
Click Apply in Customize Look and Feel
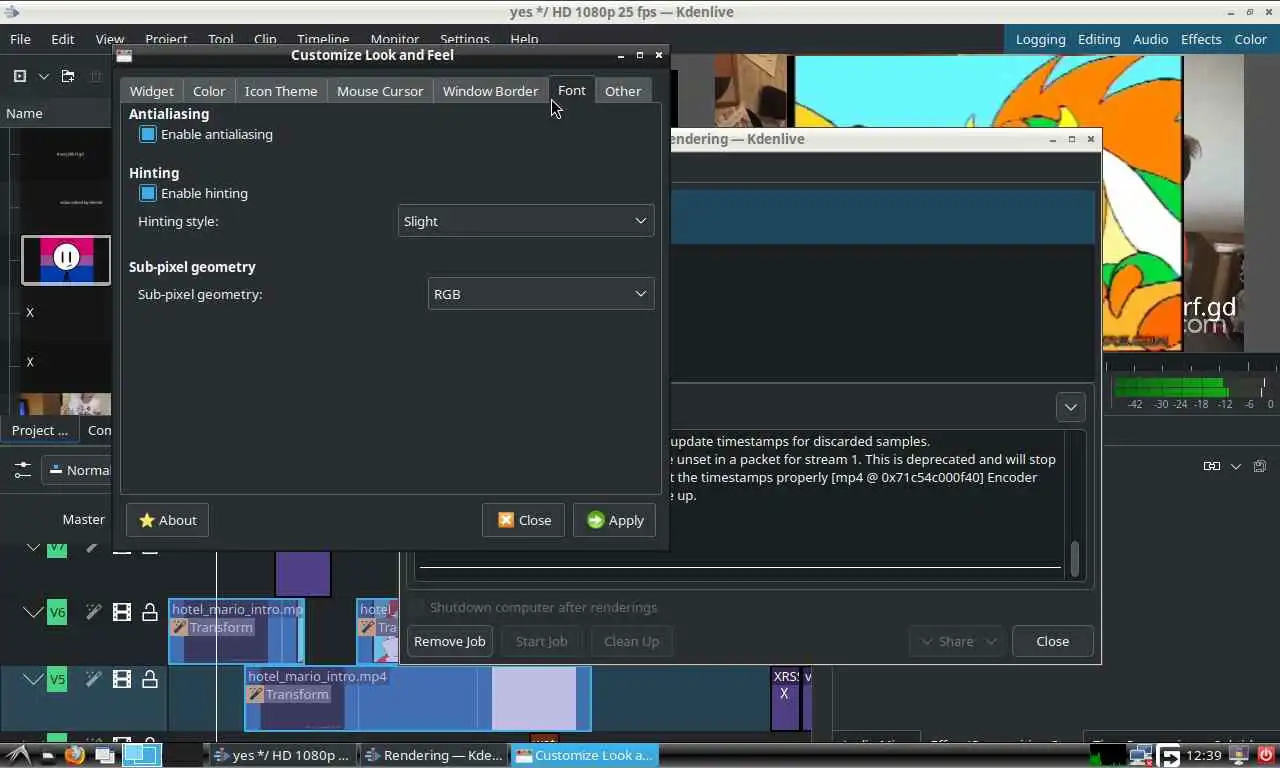614,520
